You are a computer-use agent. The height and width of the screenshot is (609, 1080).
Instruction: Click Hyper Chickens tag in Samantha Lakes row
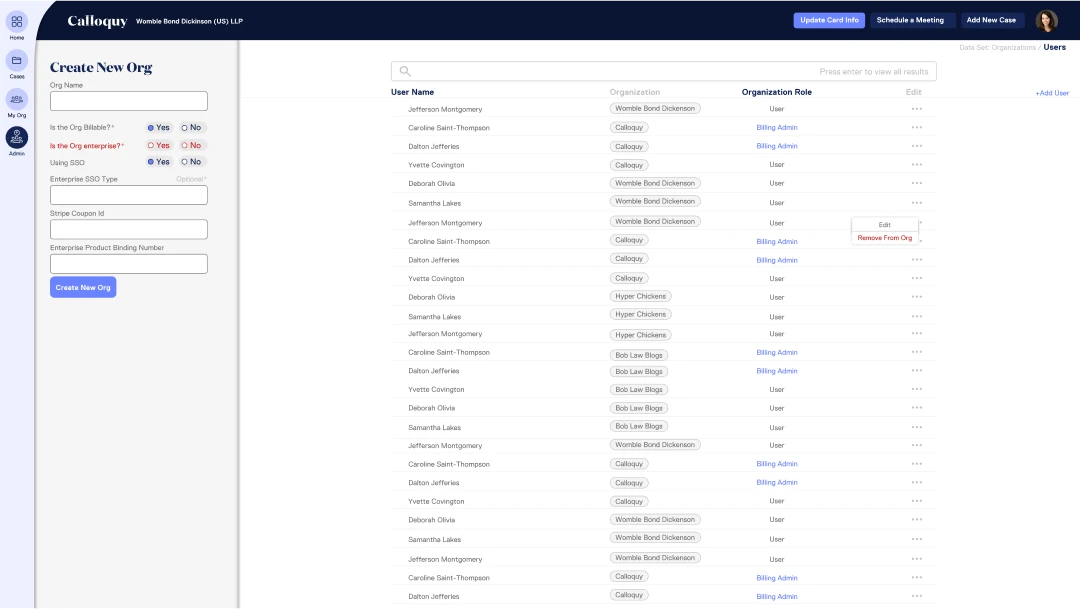641,314
